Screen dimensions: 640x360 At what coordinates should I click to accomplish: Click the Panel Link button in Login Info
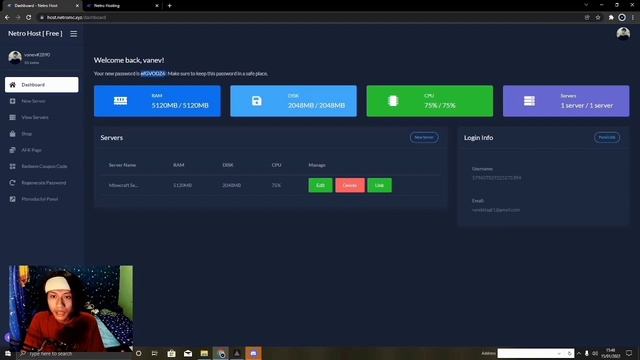tap(607, 138)
